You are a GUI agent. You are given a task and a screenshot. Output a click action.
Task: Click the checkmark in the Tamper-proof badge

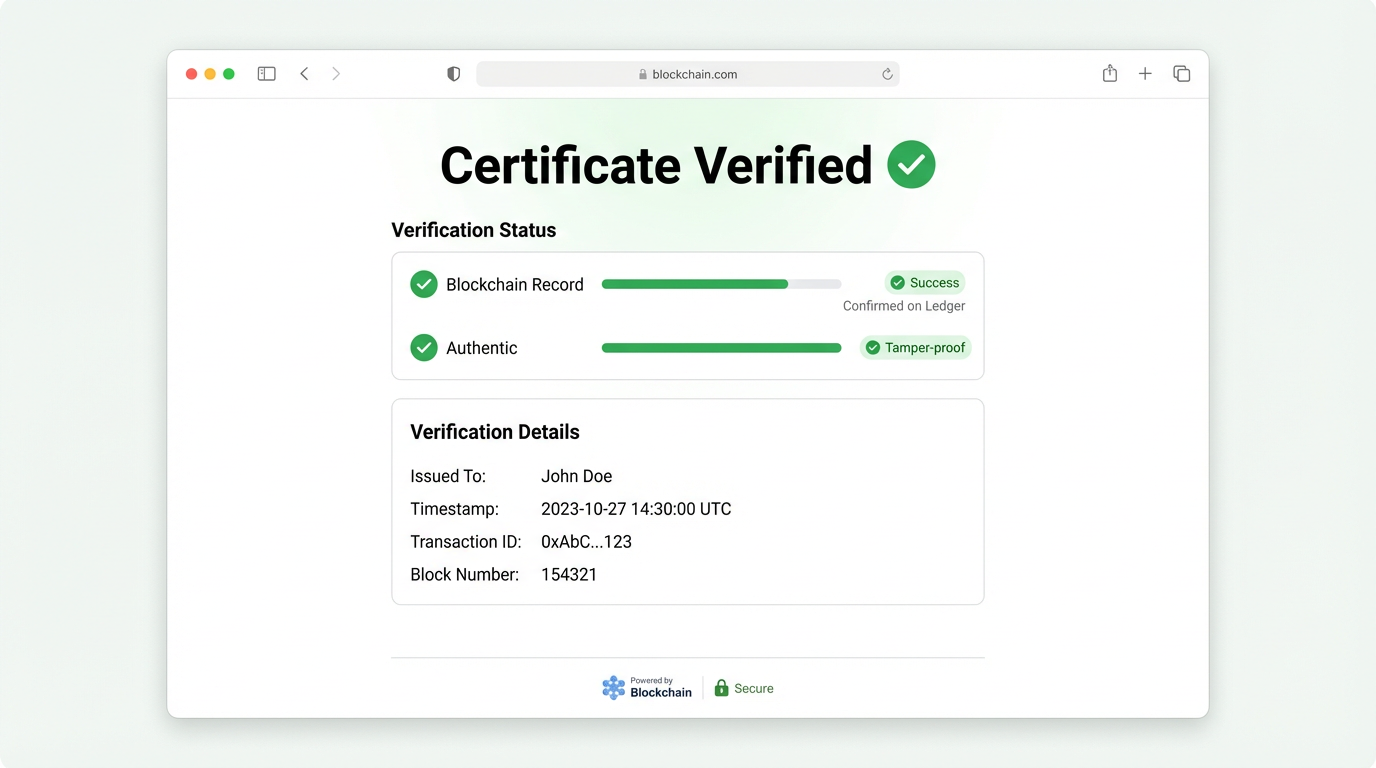click(x=871, y=347)
